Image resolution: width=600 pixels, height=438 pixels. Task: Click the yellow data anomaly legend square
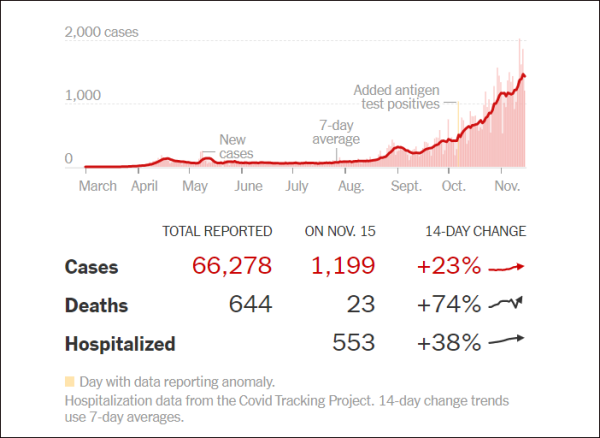coord(70,381)
